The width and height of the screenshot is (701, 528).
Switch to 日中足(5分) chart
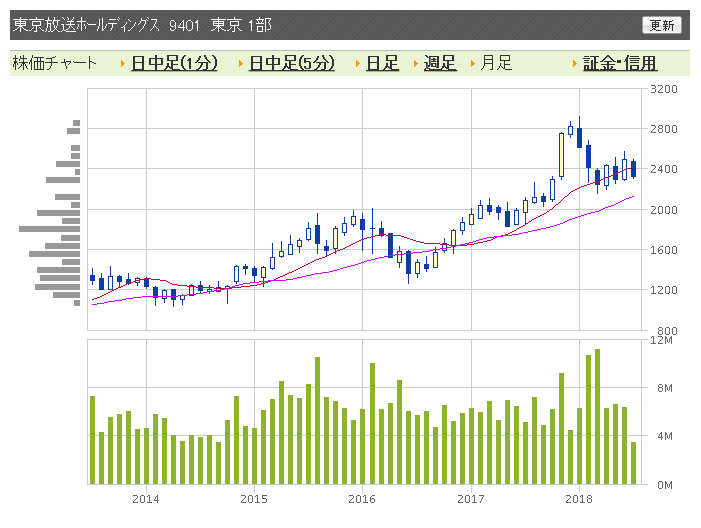(291, 63)
